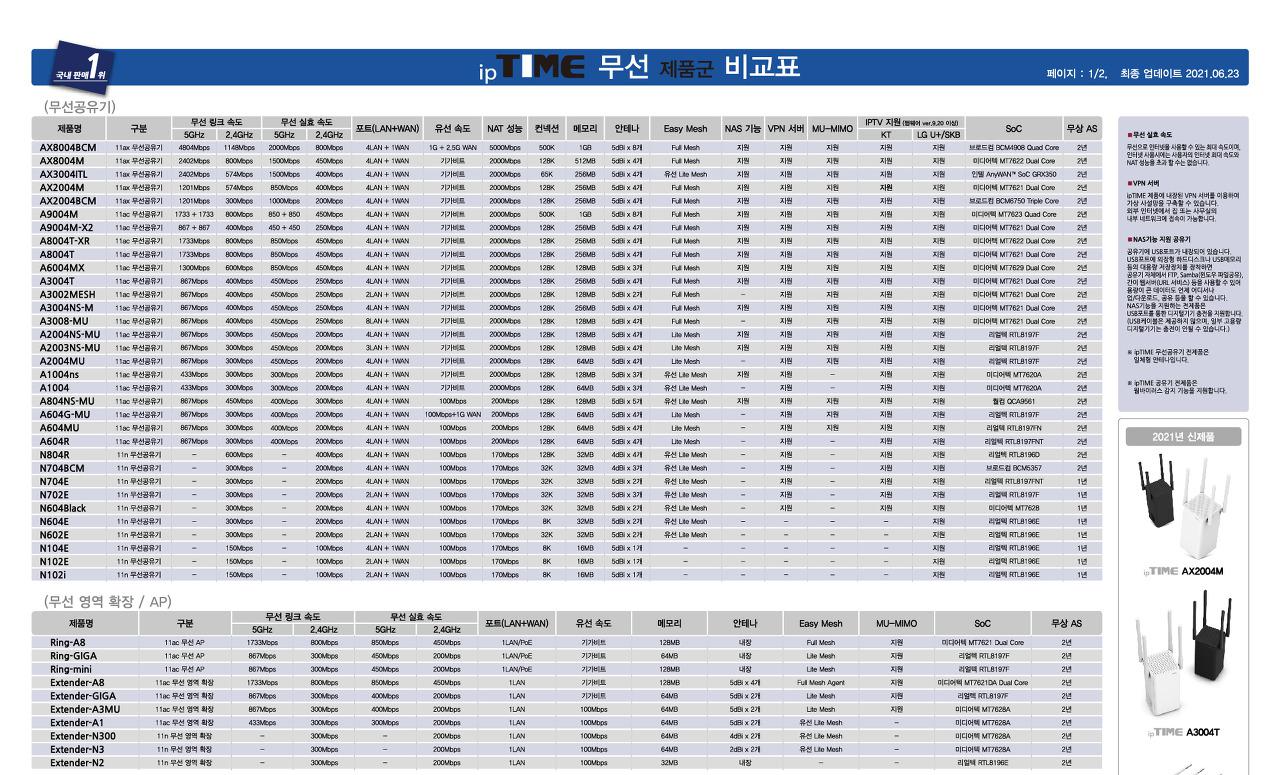The image size is (1280, 775).
Task: Click the 인텔 AnyWAN SoC GRX350 cell
Action: click(1013, 174)
